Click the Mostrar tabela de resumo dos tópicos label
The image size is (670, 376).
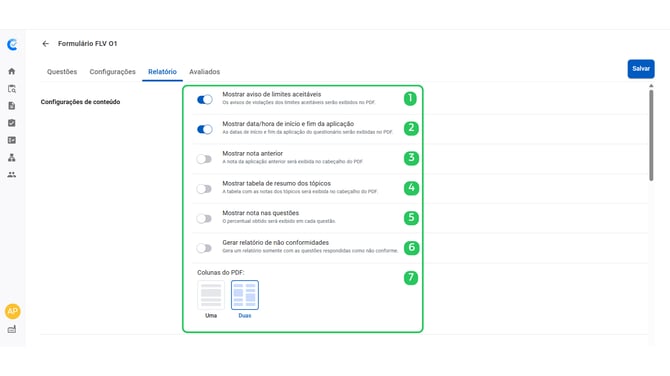[x=276, y=183]
